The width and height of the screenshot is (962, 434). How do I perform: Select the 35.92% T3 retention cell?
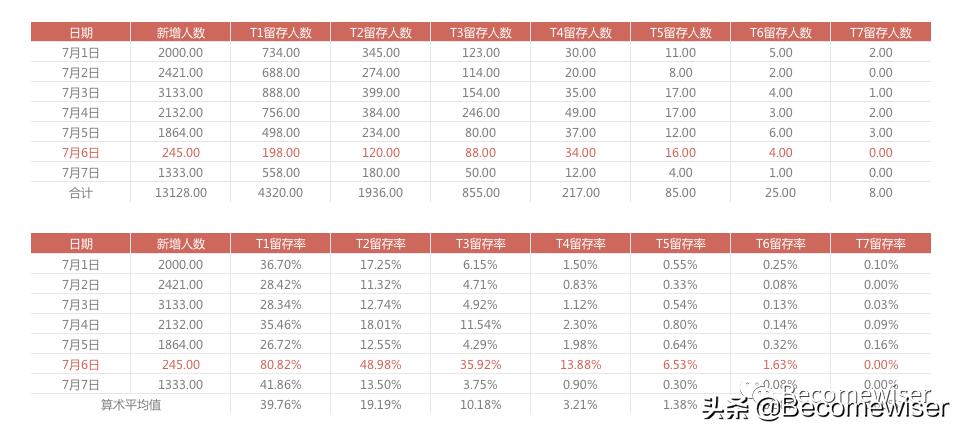480,364
